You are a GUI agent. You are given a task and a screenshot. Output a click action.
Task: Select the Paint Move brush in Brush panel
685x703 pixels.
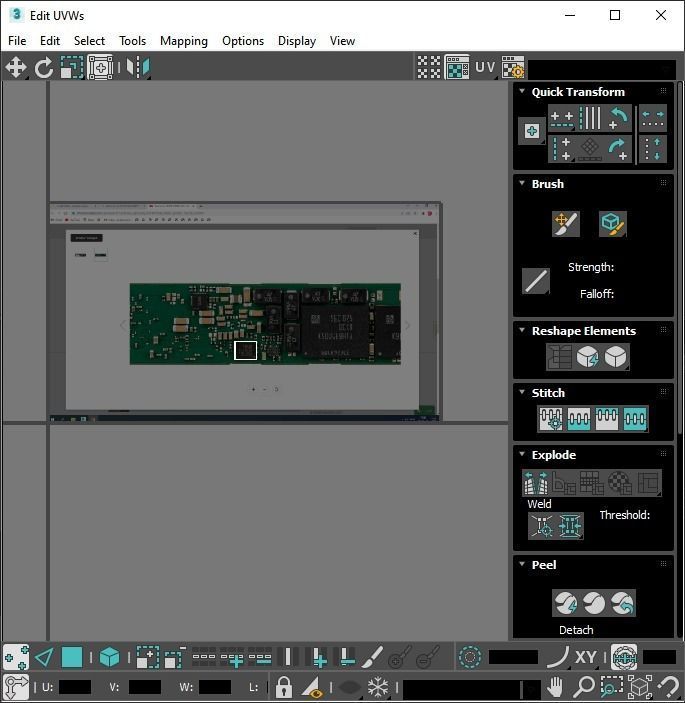click(566, 223)
